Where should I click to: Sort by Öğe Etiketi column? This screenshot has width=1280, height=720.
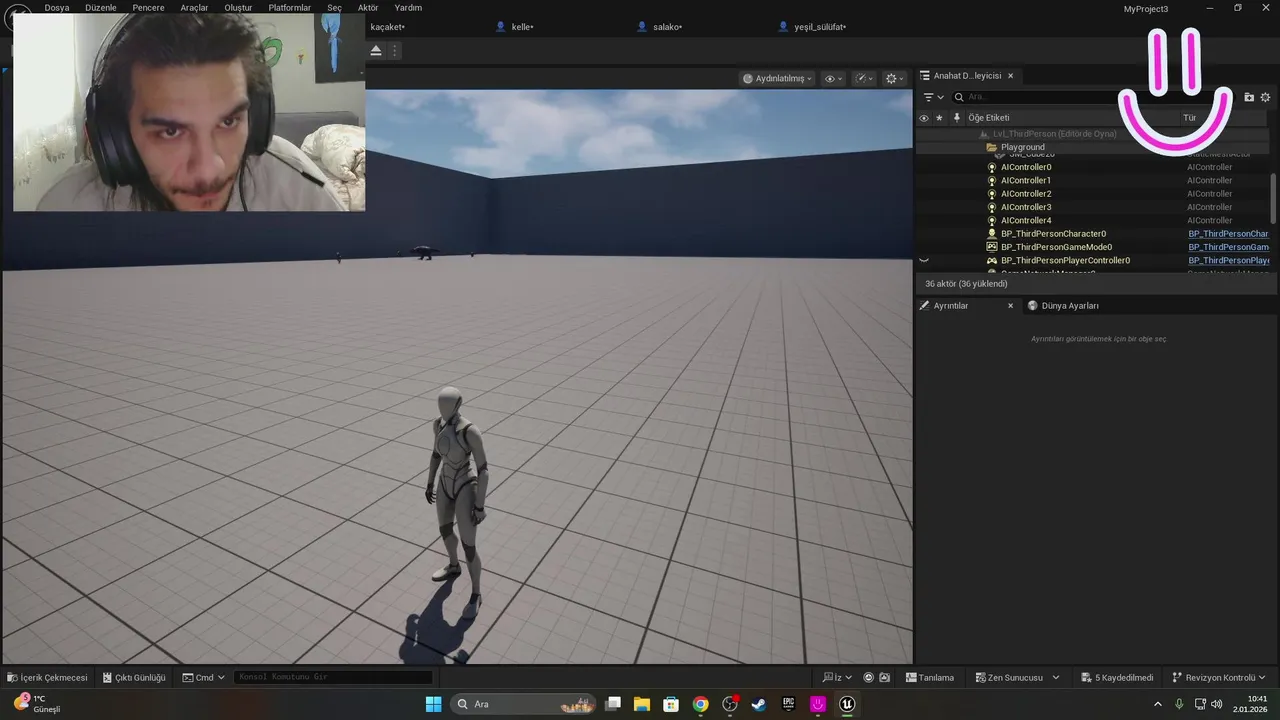pyautogui.click(x=989, y=118)
